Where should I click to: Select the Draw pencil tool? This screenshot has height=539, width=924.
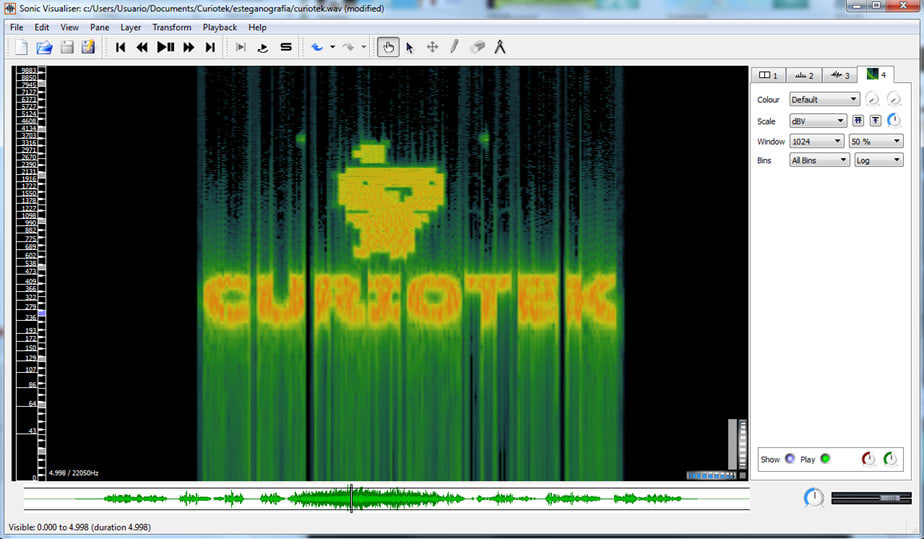click(454, 47)
